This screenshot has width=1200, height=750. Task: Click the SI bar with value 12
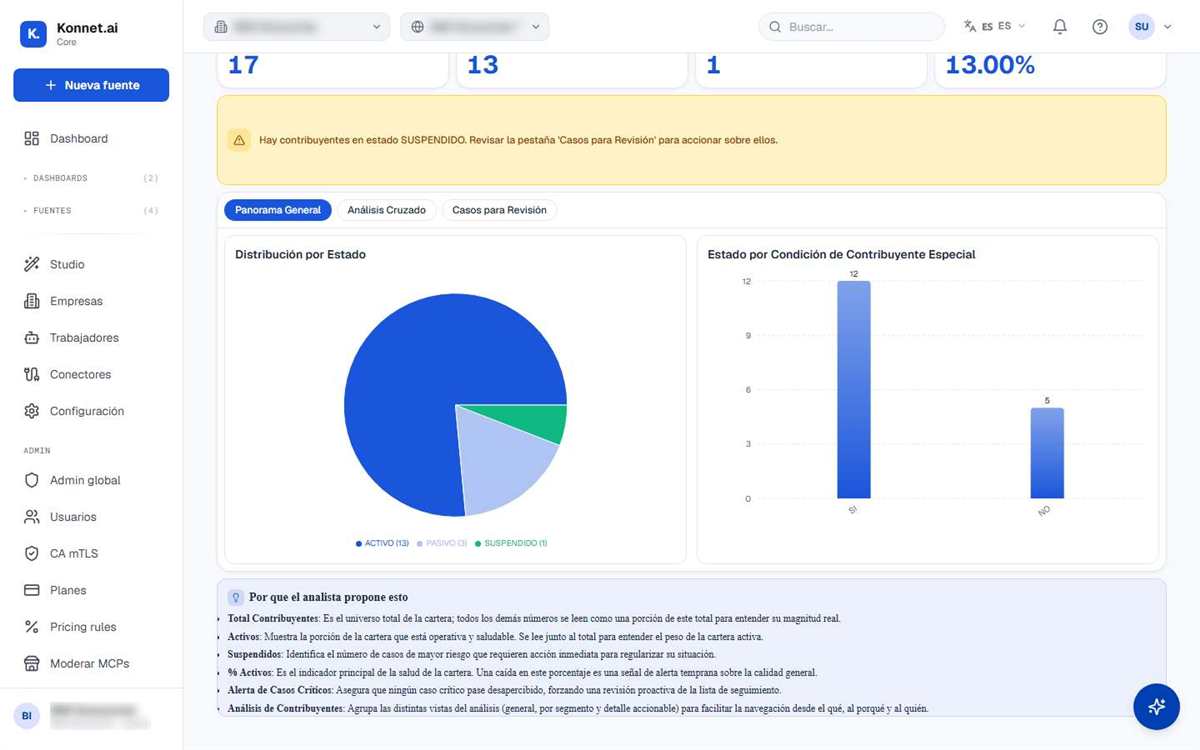click(853, 389)
